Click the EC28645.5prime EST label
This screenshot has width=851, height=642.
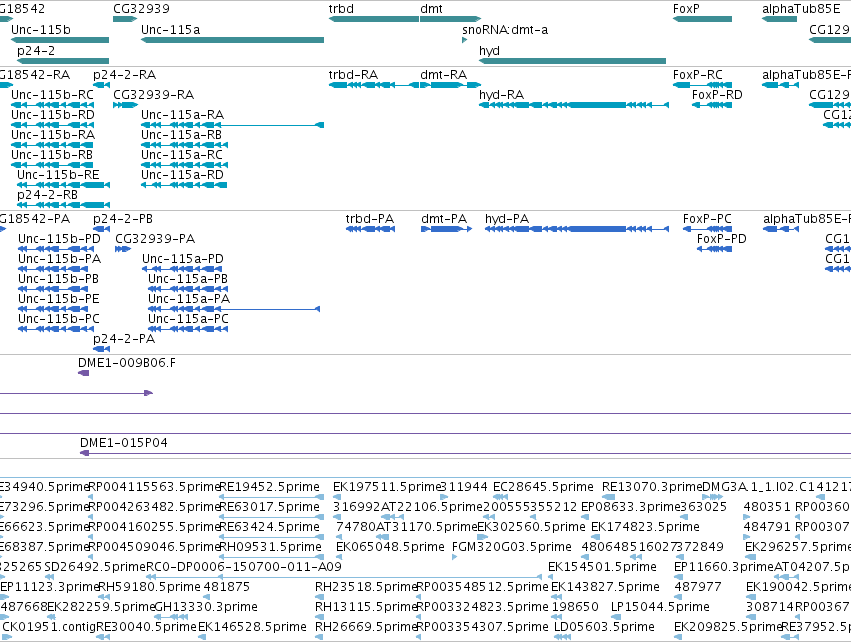point(543,487)
